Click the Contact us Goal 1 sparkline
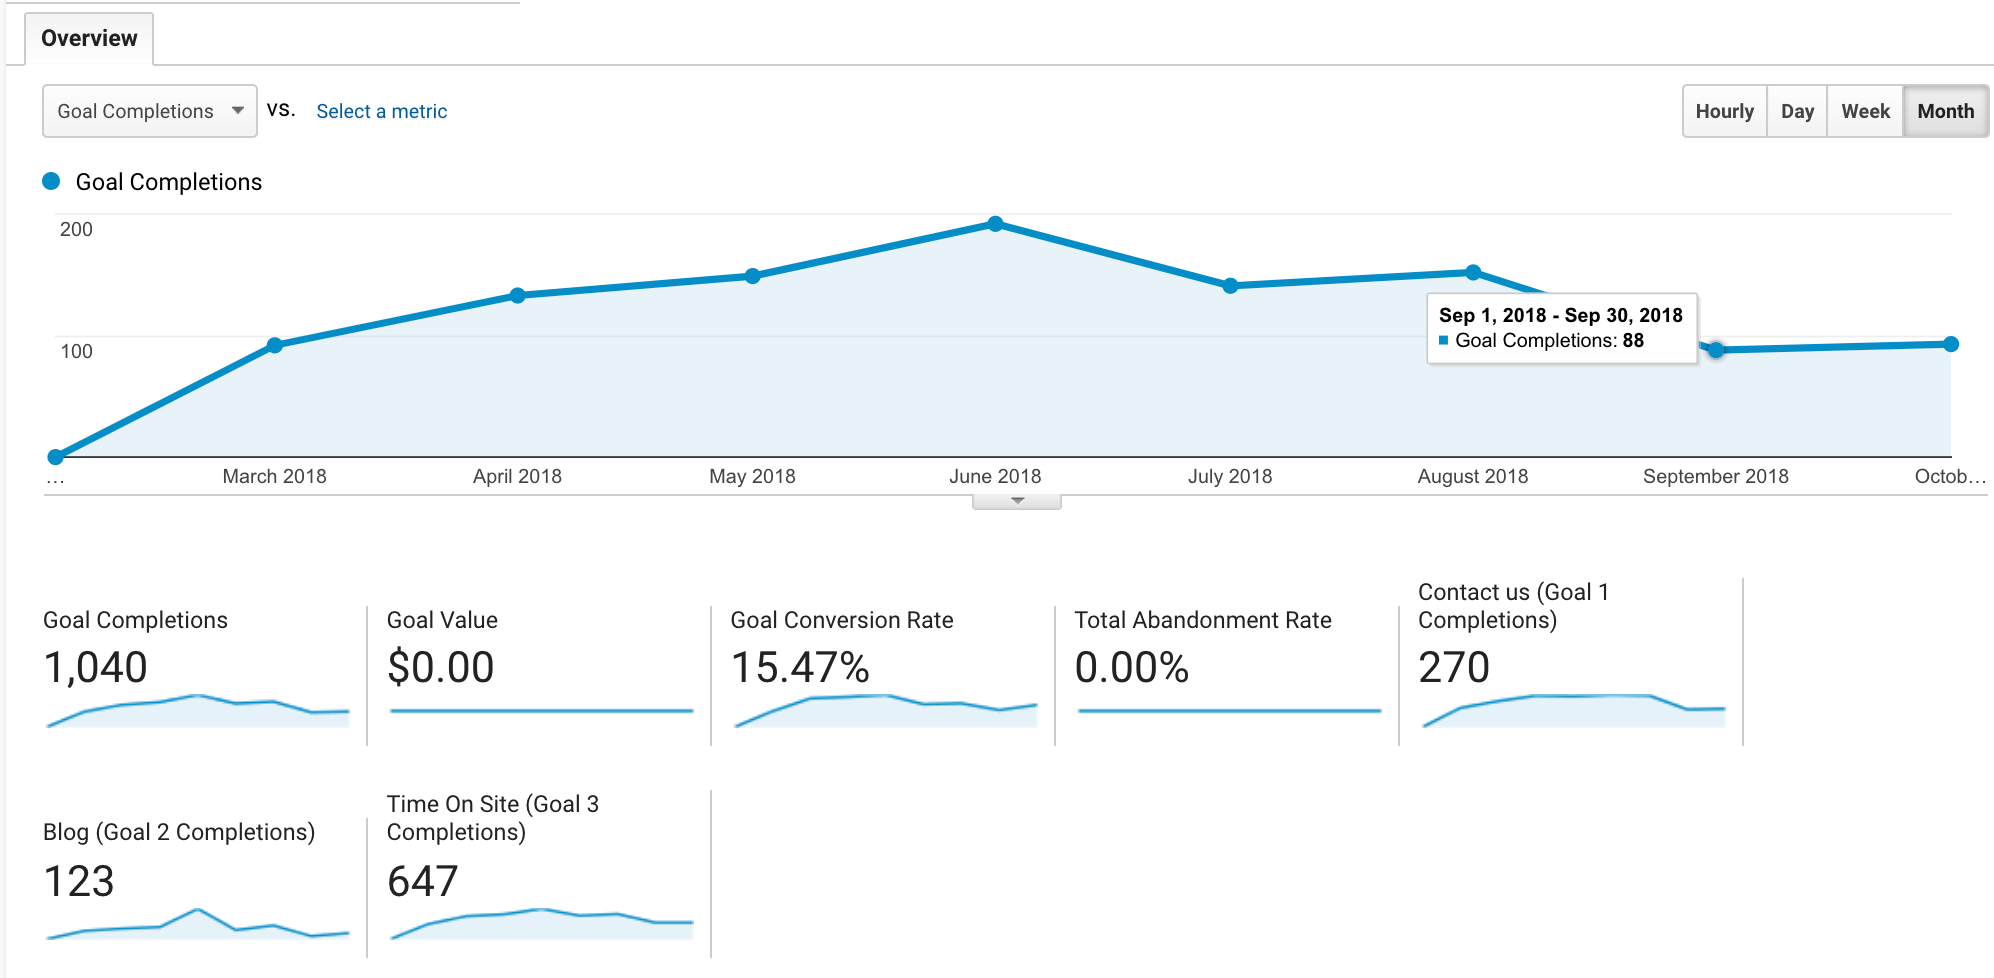This screenshot has height=978, width=1994. point(1573,710)
